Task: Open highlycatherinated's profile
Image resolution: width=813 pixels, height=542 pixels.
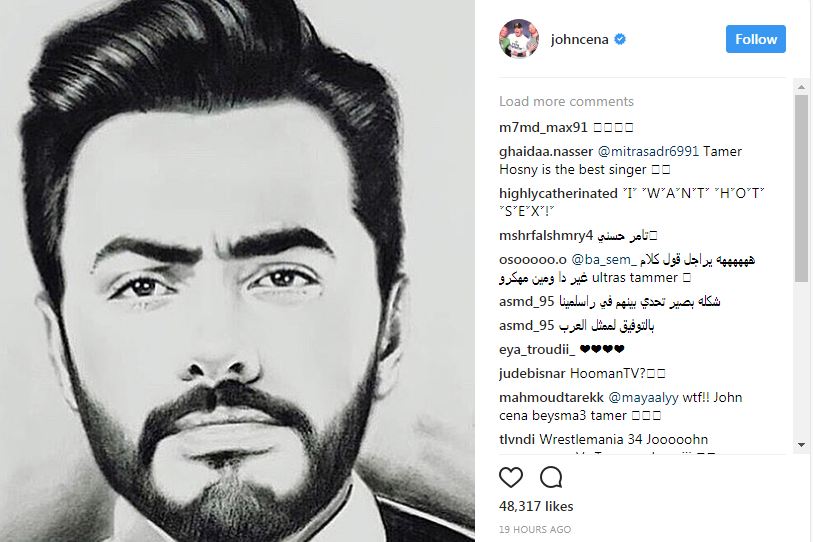Action: (x=558, y=193)
